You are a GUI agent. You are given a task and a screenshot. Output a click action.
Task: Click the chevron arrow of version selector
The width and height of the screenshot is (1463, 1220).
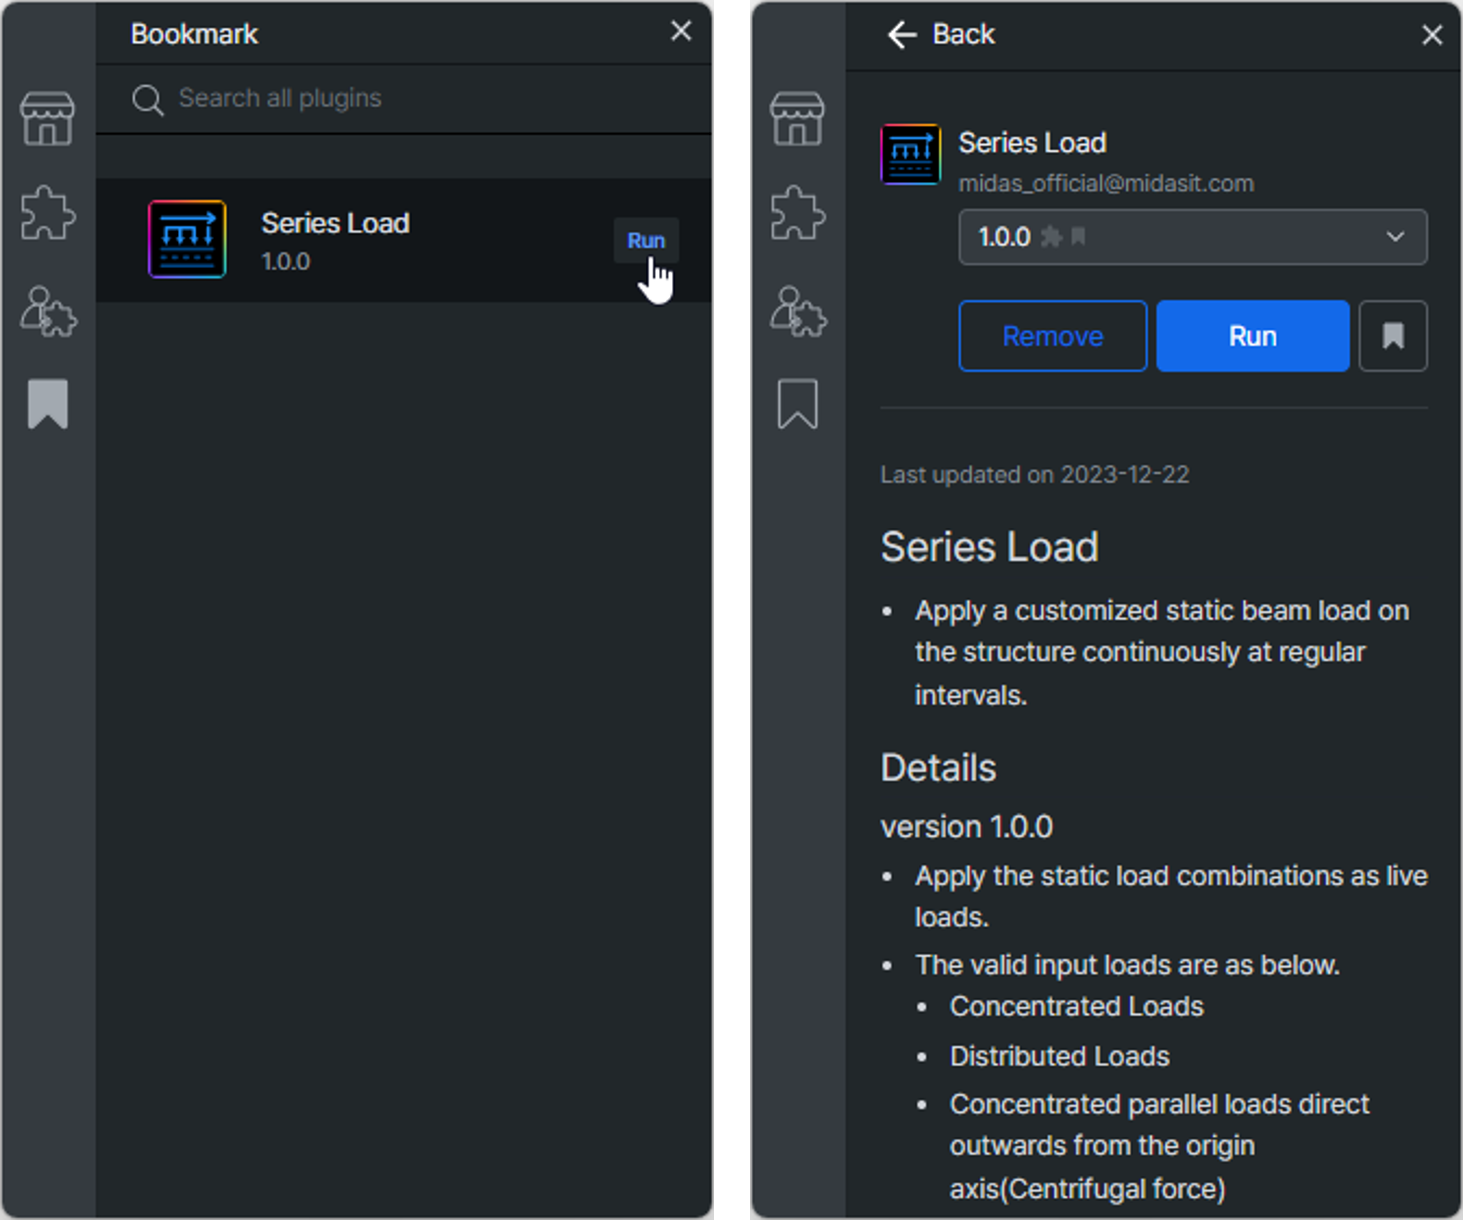coord(1395,237)
